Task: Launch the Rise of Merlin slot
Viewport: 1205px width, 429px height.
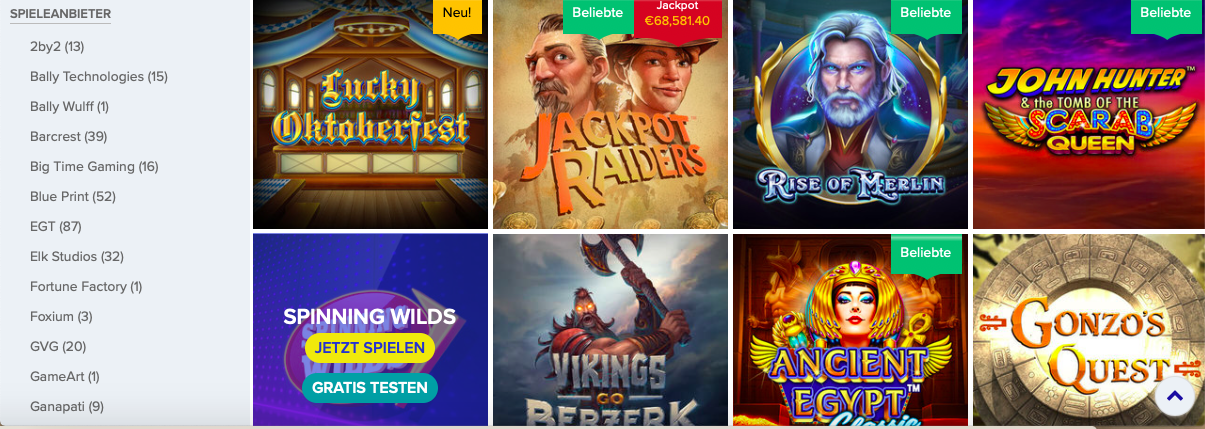Action: pyautogui.click(x=850, y=114)
